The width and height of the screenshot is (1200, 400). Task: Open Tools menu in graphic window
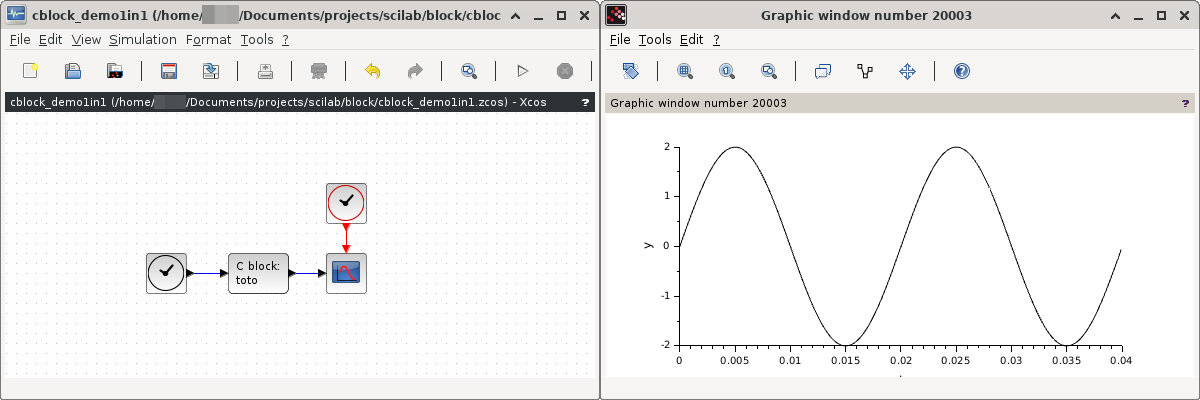(x=655, y=40)
